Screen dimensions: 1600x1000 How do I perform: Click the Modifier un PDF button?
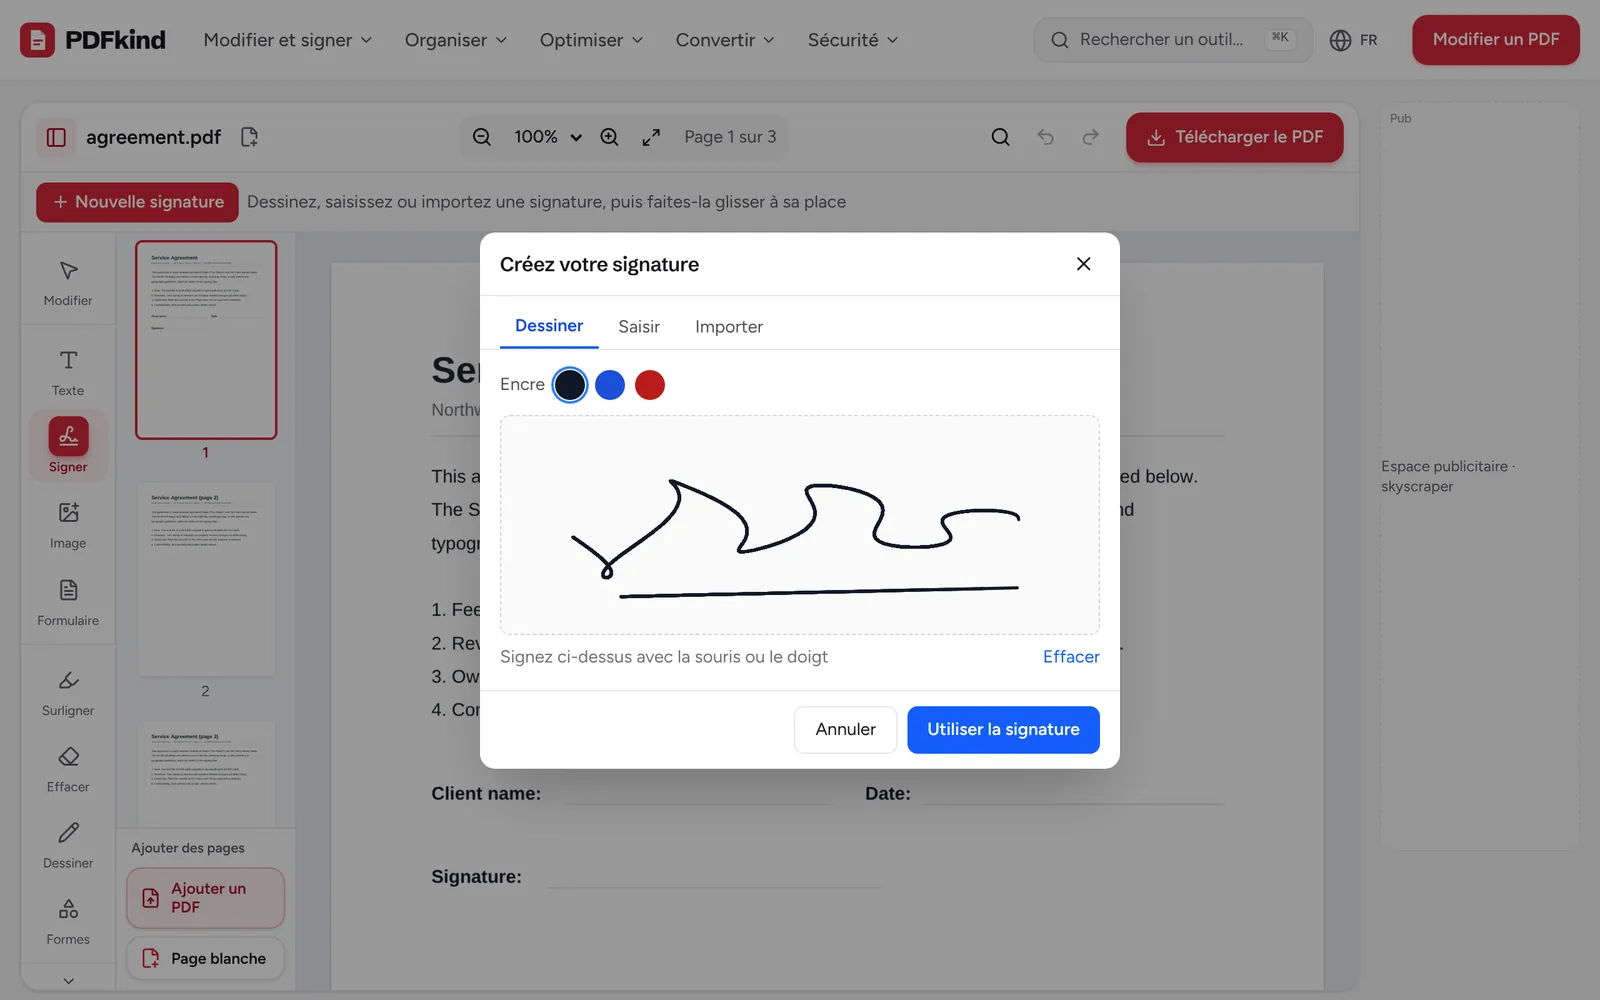pos(1495,40)
